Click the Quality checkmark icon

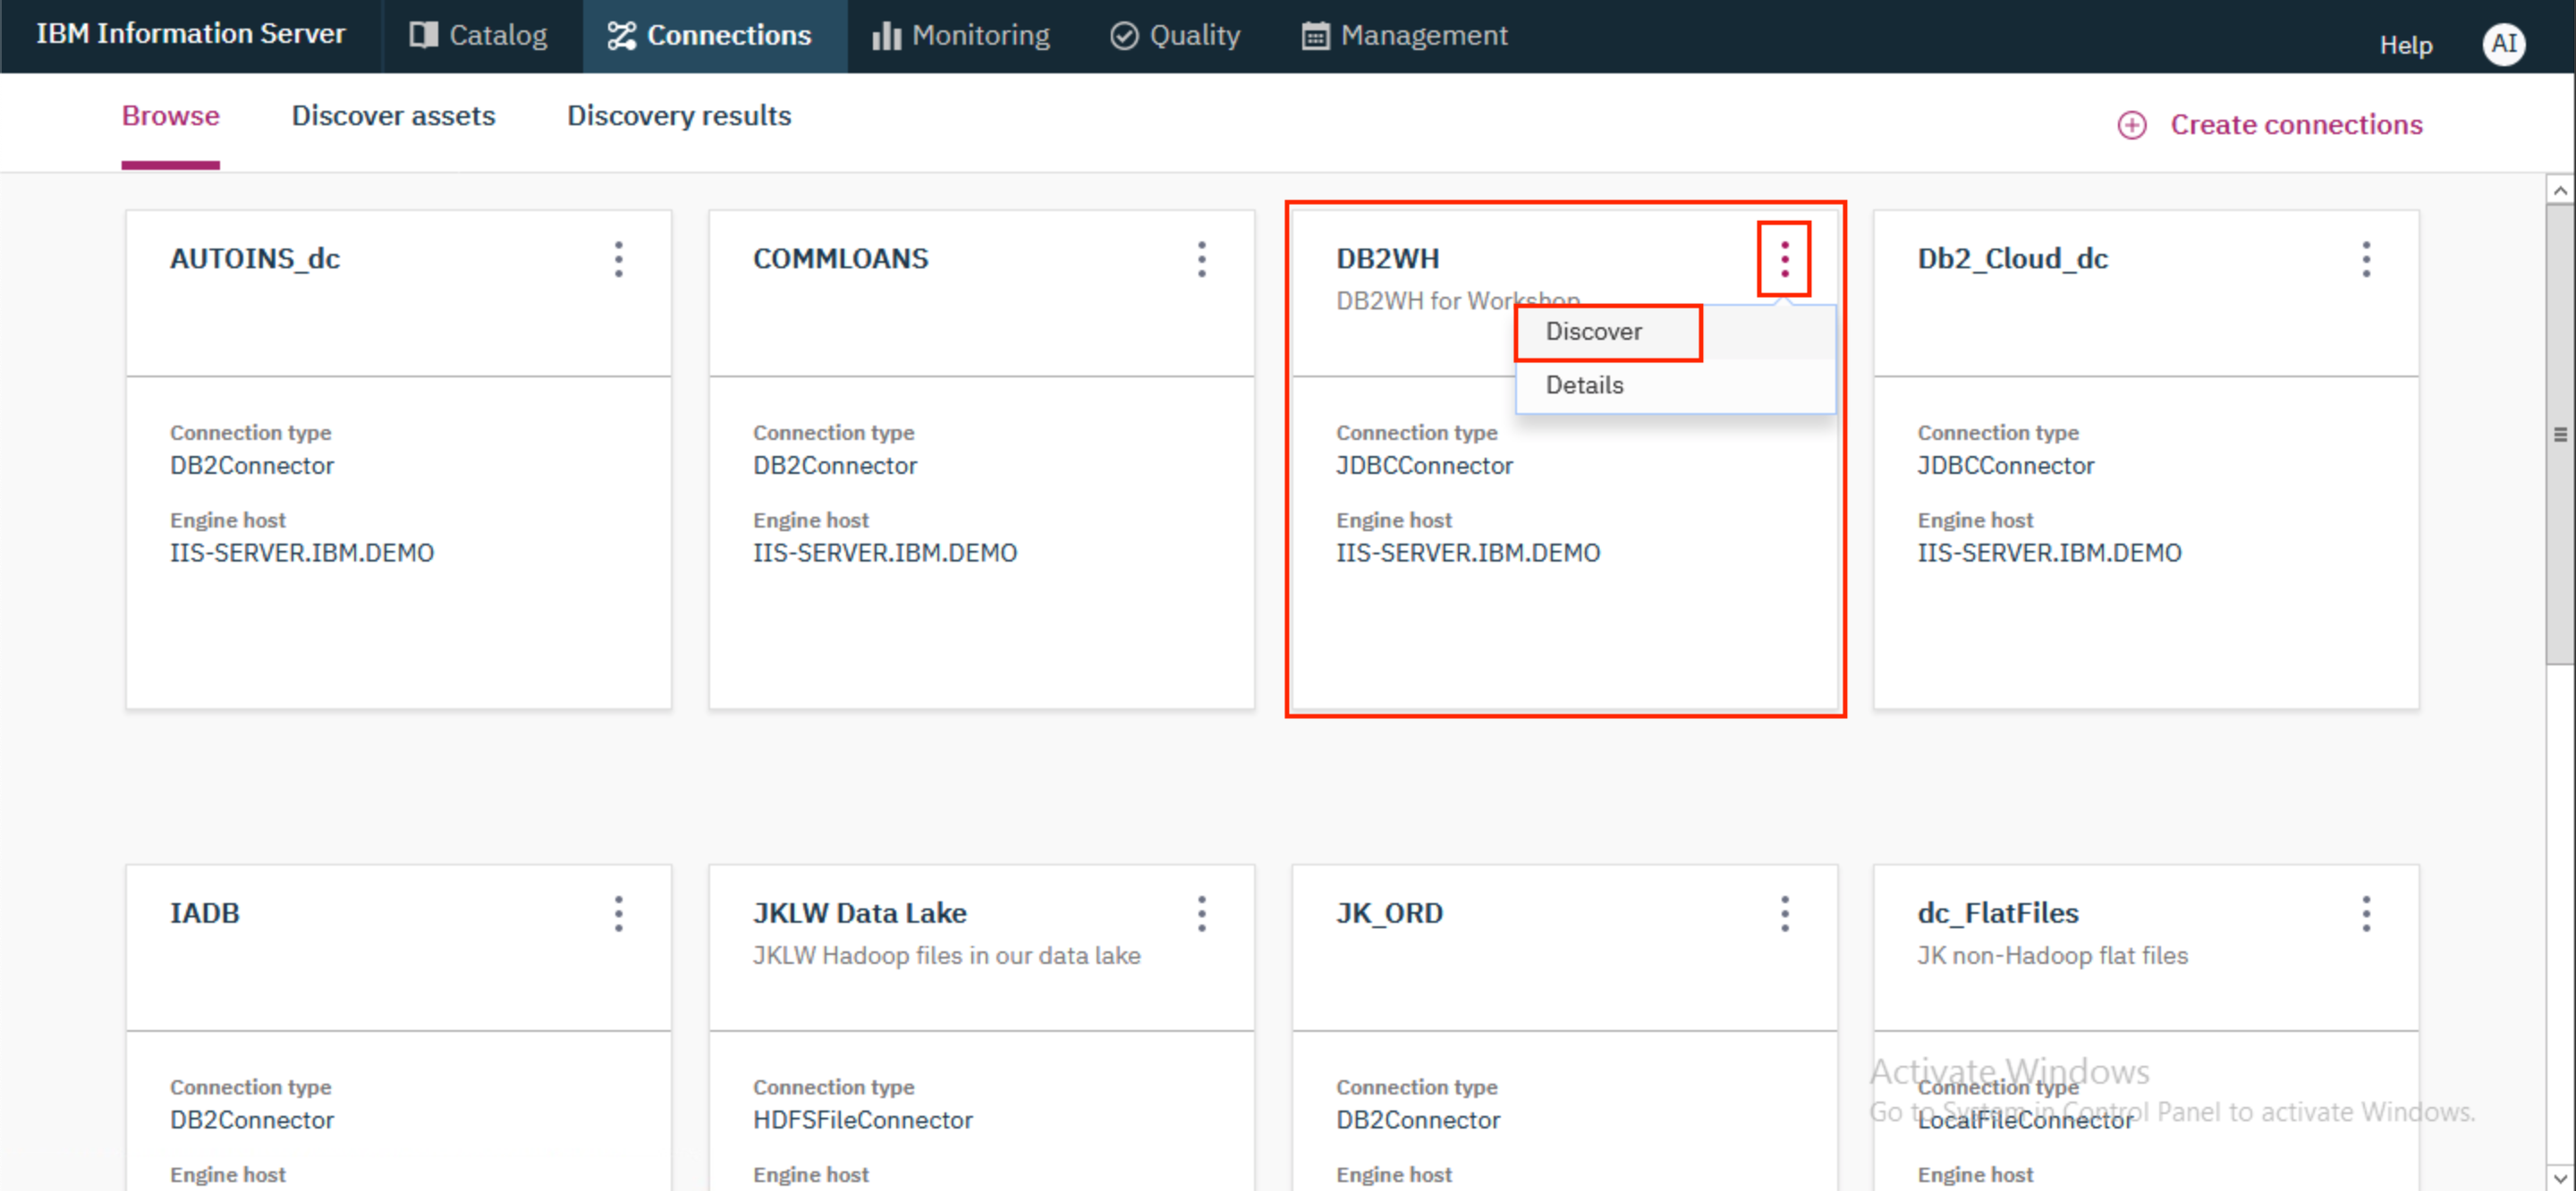tap(1124, 36)
